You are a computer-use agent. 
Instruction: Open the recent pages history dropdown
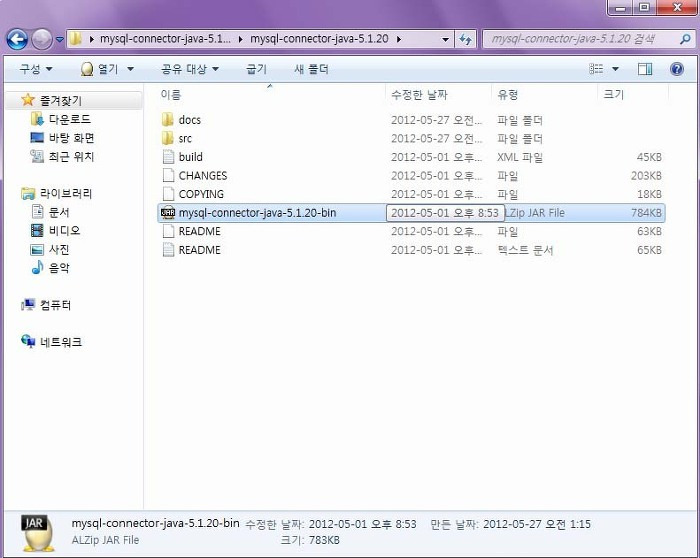point(59,40)
